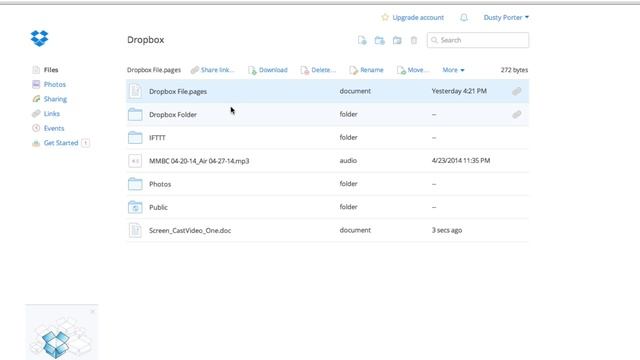Click the Photos sidebar icon
The image size is (640, 360).
[36, 84]
